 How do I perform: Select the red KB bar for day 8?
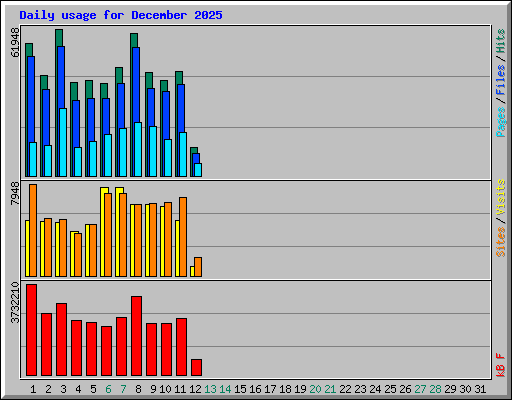[136, 336]
